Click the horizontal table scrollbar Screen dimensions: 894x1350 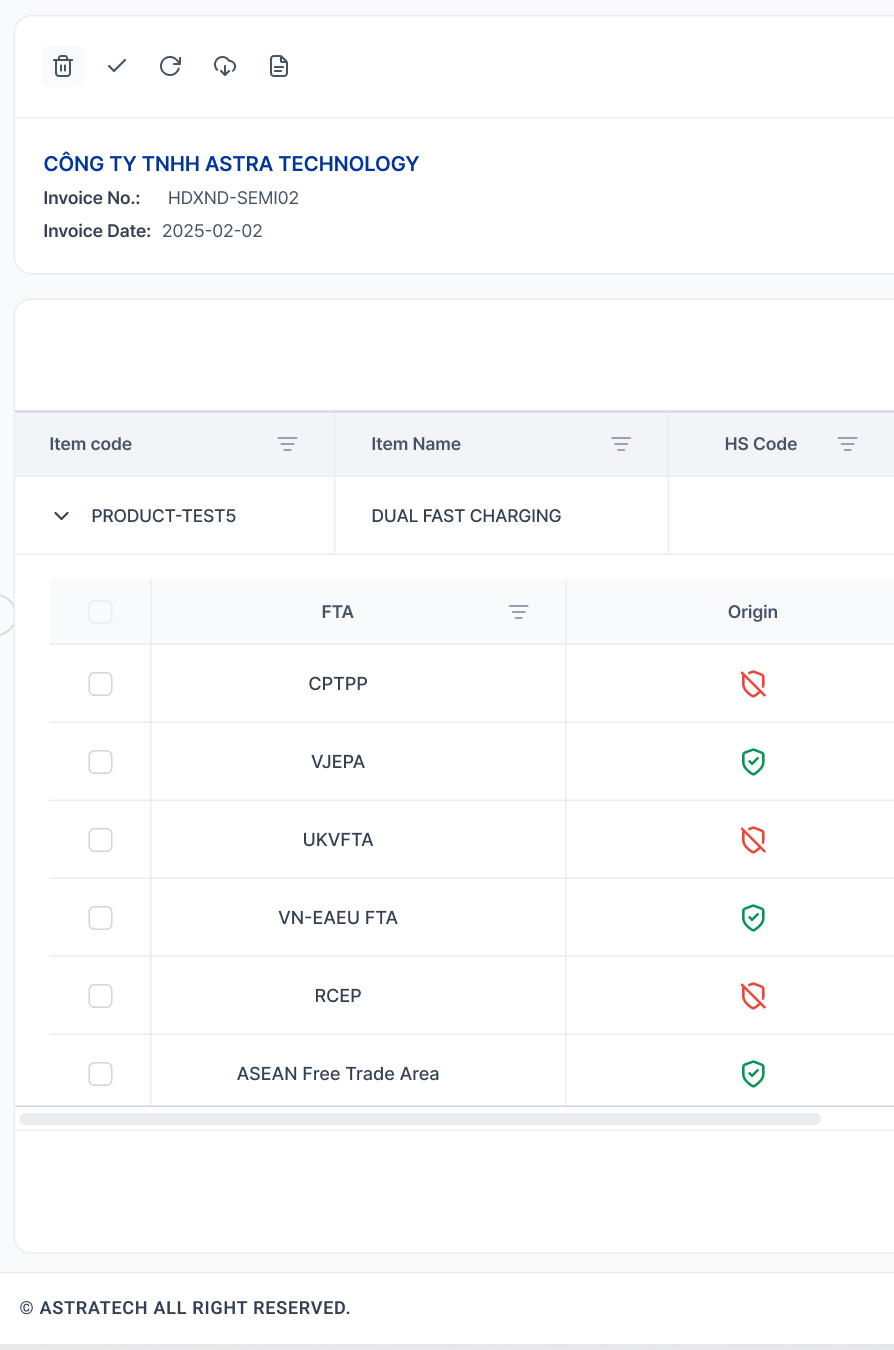click(x=420, y=1119)
